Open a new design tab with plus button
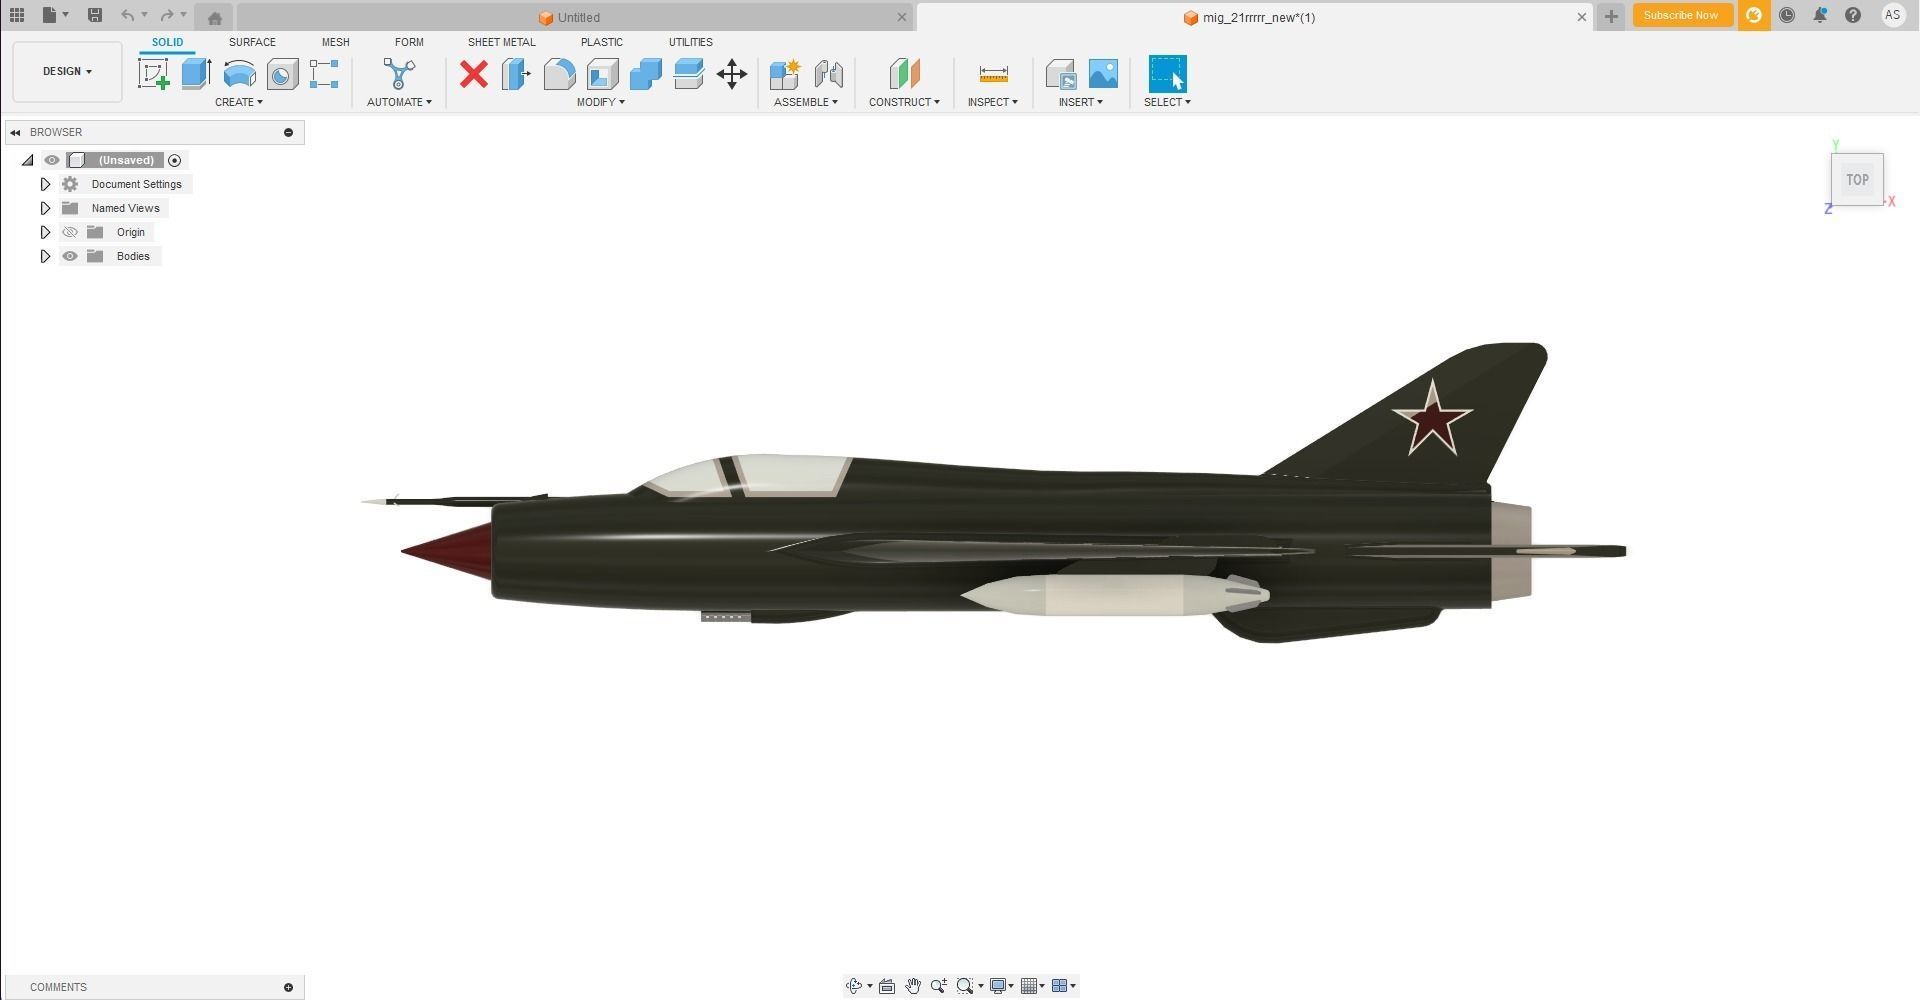1920x1000 pixels. 1610,16
